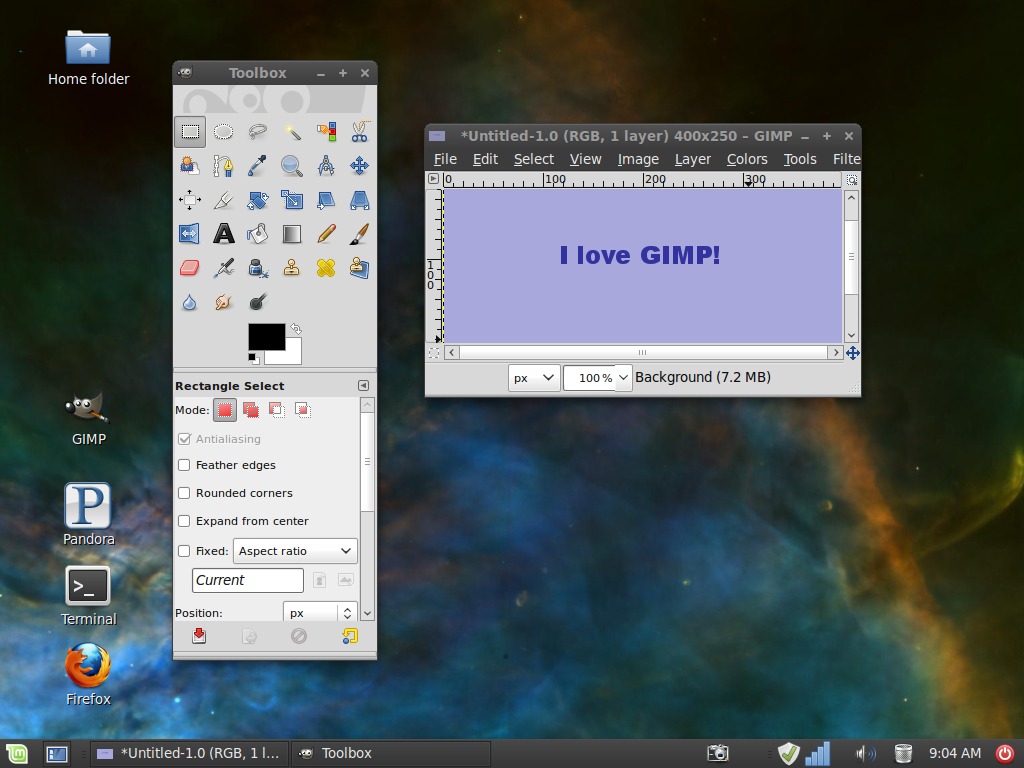Click Toolbox button in the taskbar
The height and width of the screenshot is (768, 1024).
click(x=392, y=753)
